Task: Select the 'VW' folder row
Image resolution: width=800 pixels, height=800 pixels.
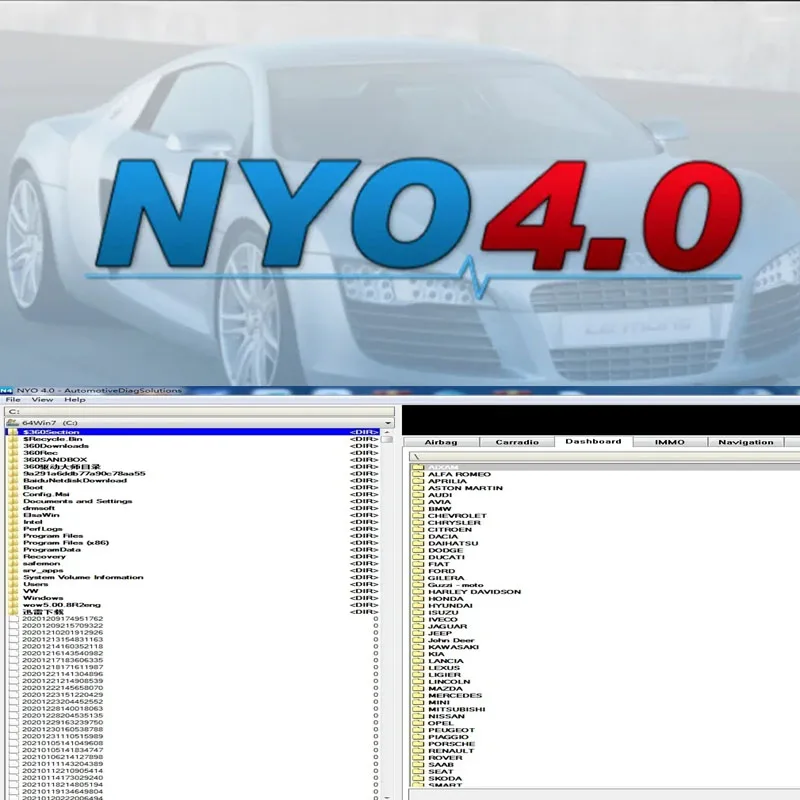Action: [x=193, y=591]
